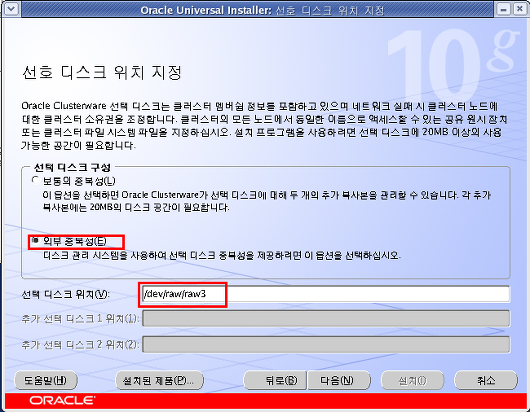Click the 선택 디스크 위치(V): label
Image resolution: width=530 pixels, height=412 pixels.
coord(66,294)
